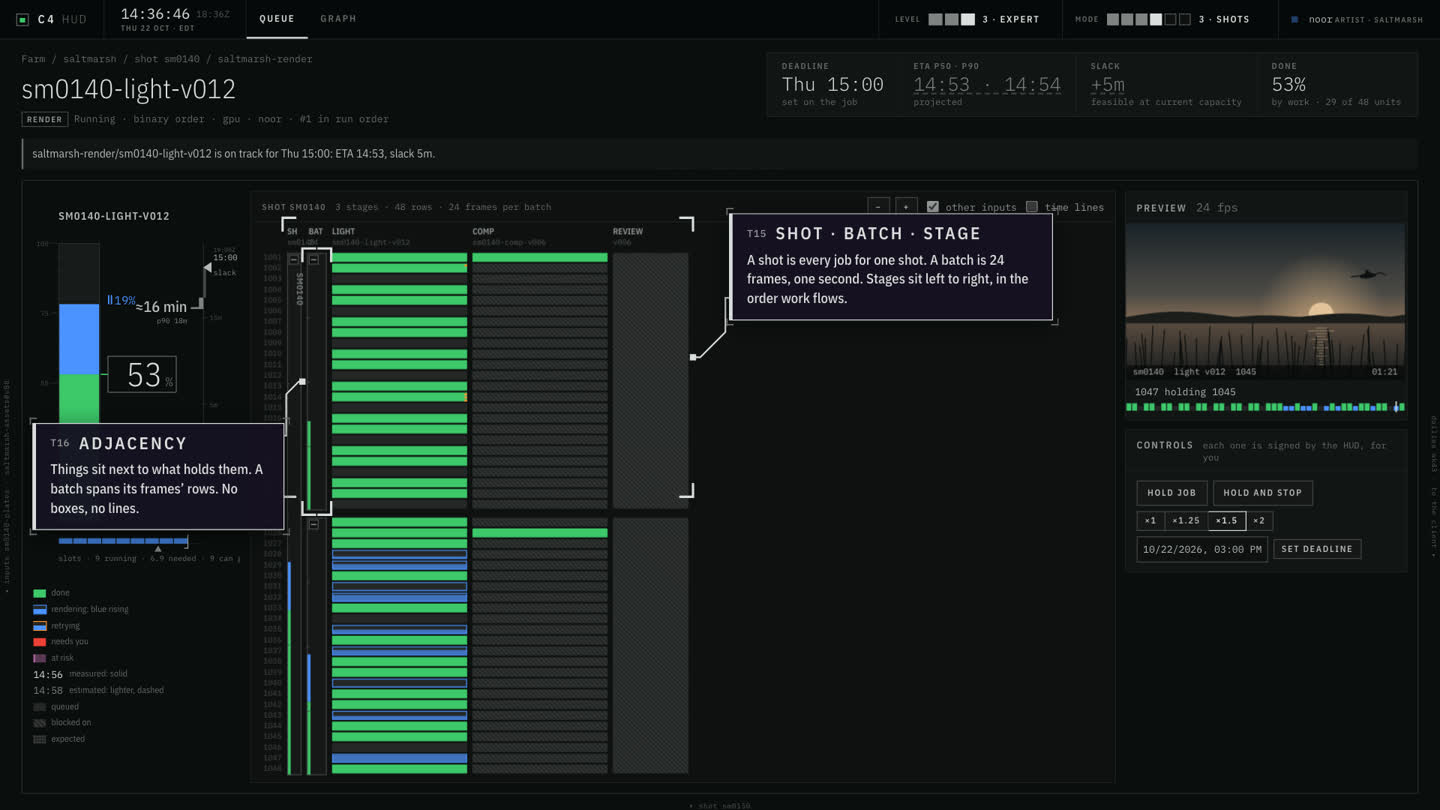Collapse the SH column at row 1001

pos(294,258)
